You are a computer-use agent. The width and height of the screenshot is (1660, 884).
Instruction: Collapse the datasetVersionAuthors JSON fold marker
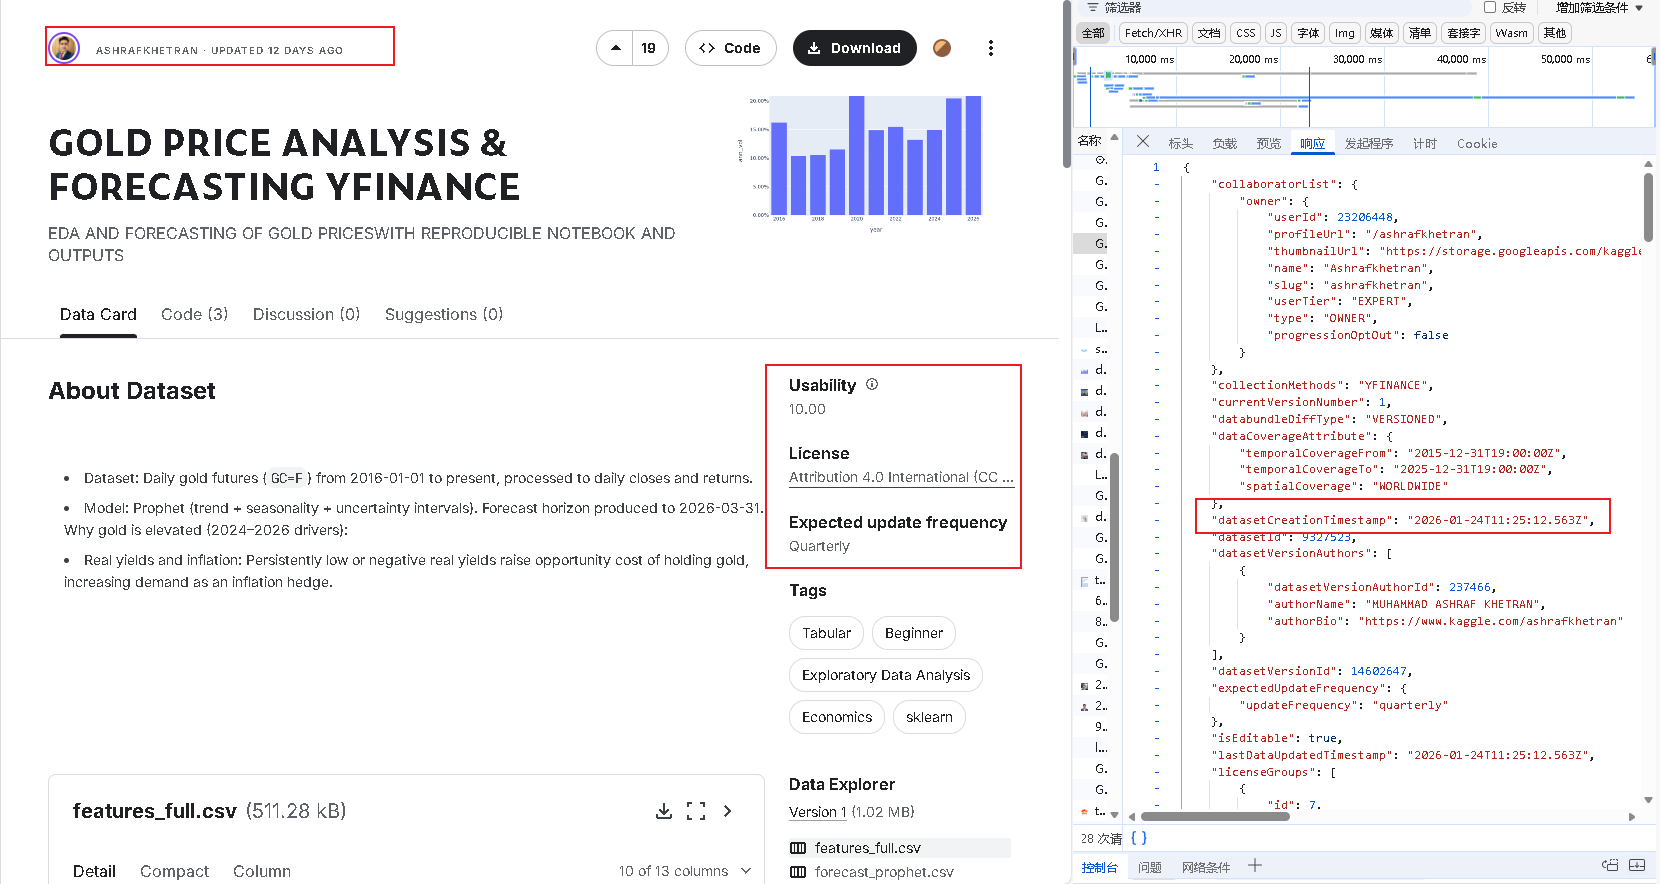click(x=1157, y=553)
